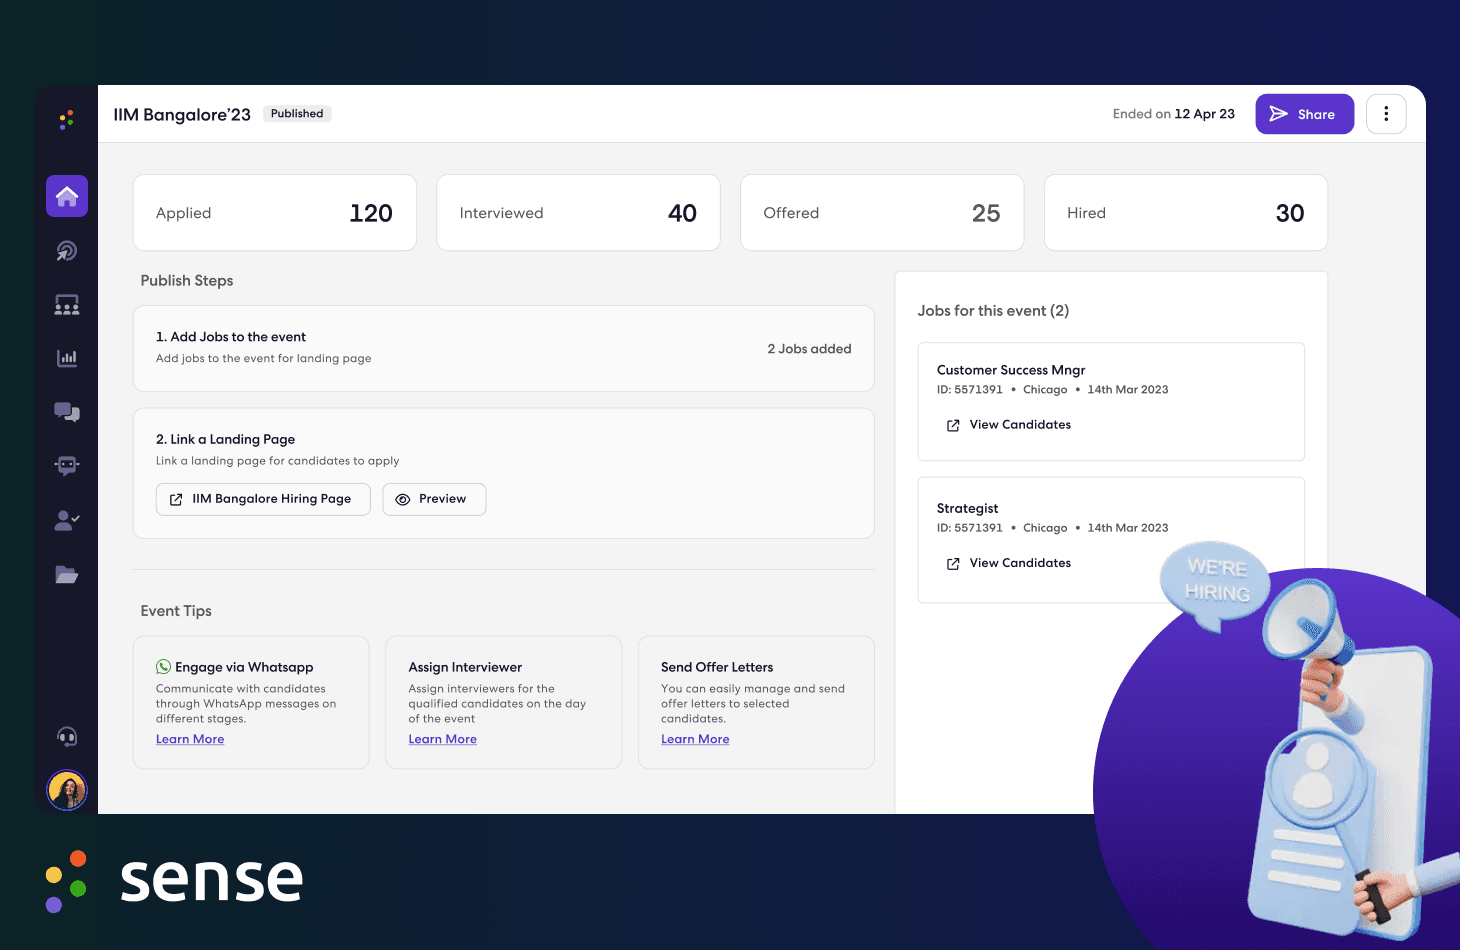Click the IIM Bangalore'23 event title
This screenshot has height=950, width=1460.
click(x=182, y=115)
